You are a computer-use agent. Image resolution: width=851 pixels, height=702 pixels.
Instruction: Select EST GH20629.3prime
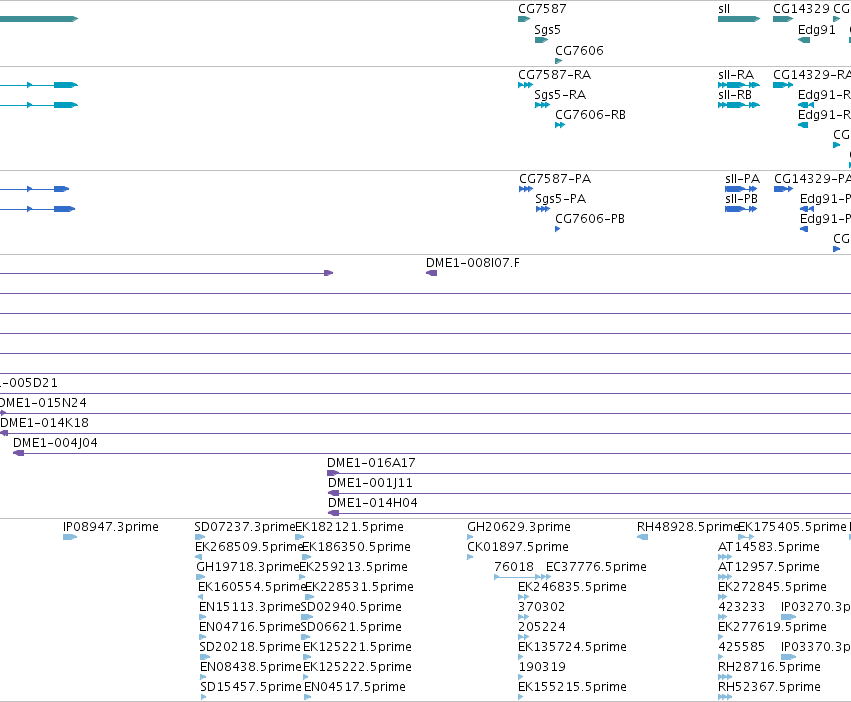(x=519, y=527)
